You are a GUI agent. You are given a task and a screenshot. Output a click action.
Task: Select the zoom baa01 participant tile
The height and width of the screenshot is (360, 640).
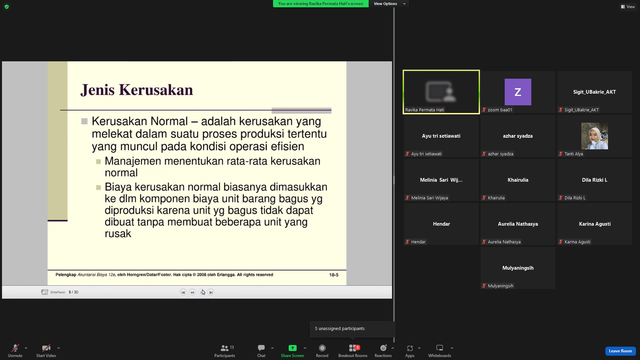click(518, 92)
